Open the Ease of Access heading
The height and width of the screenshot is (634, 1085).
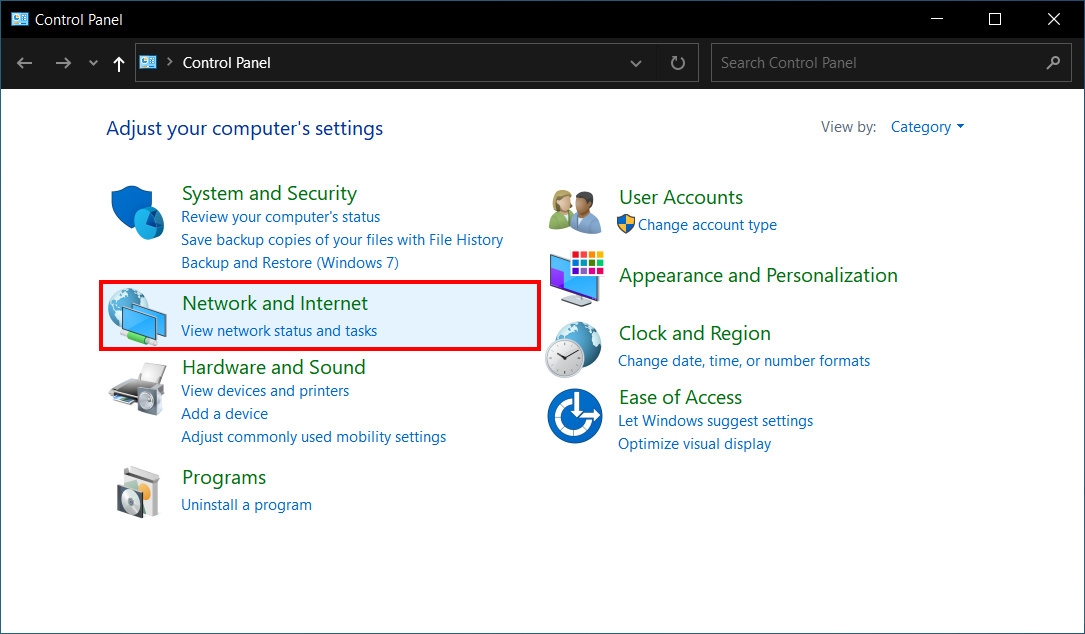680,397
